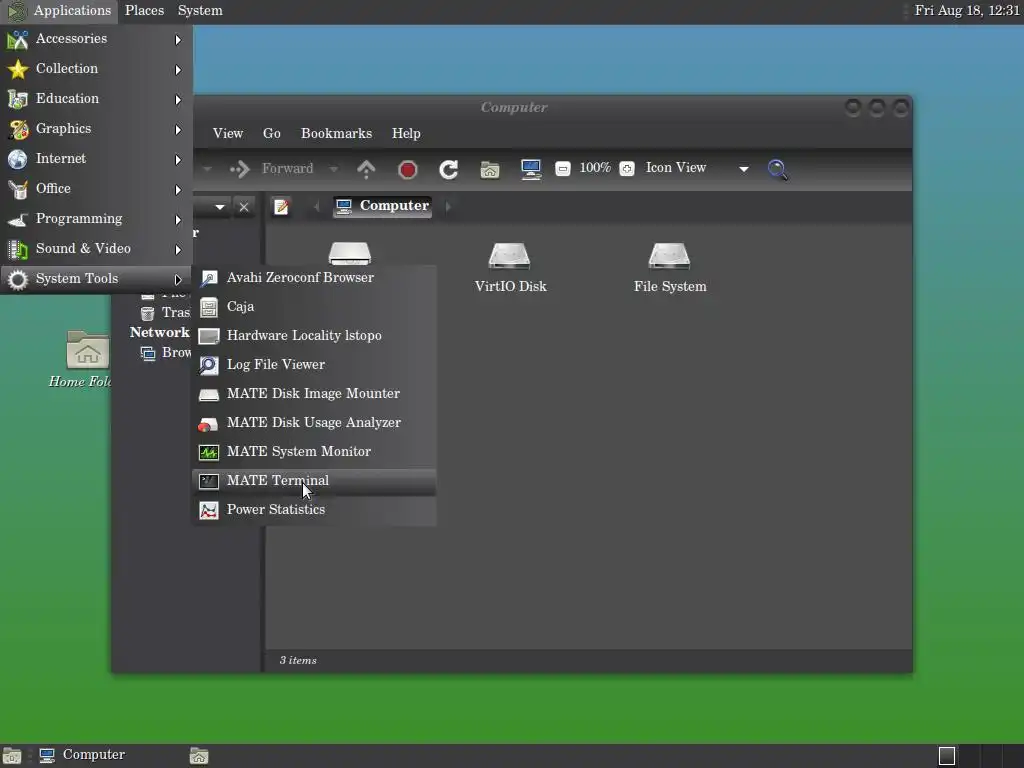Image resolution: width=1024 pixels, height=768 pixels.
Task: Open Power Statistics entry
Action: pyautogui.click(x=314, y=509)
